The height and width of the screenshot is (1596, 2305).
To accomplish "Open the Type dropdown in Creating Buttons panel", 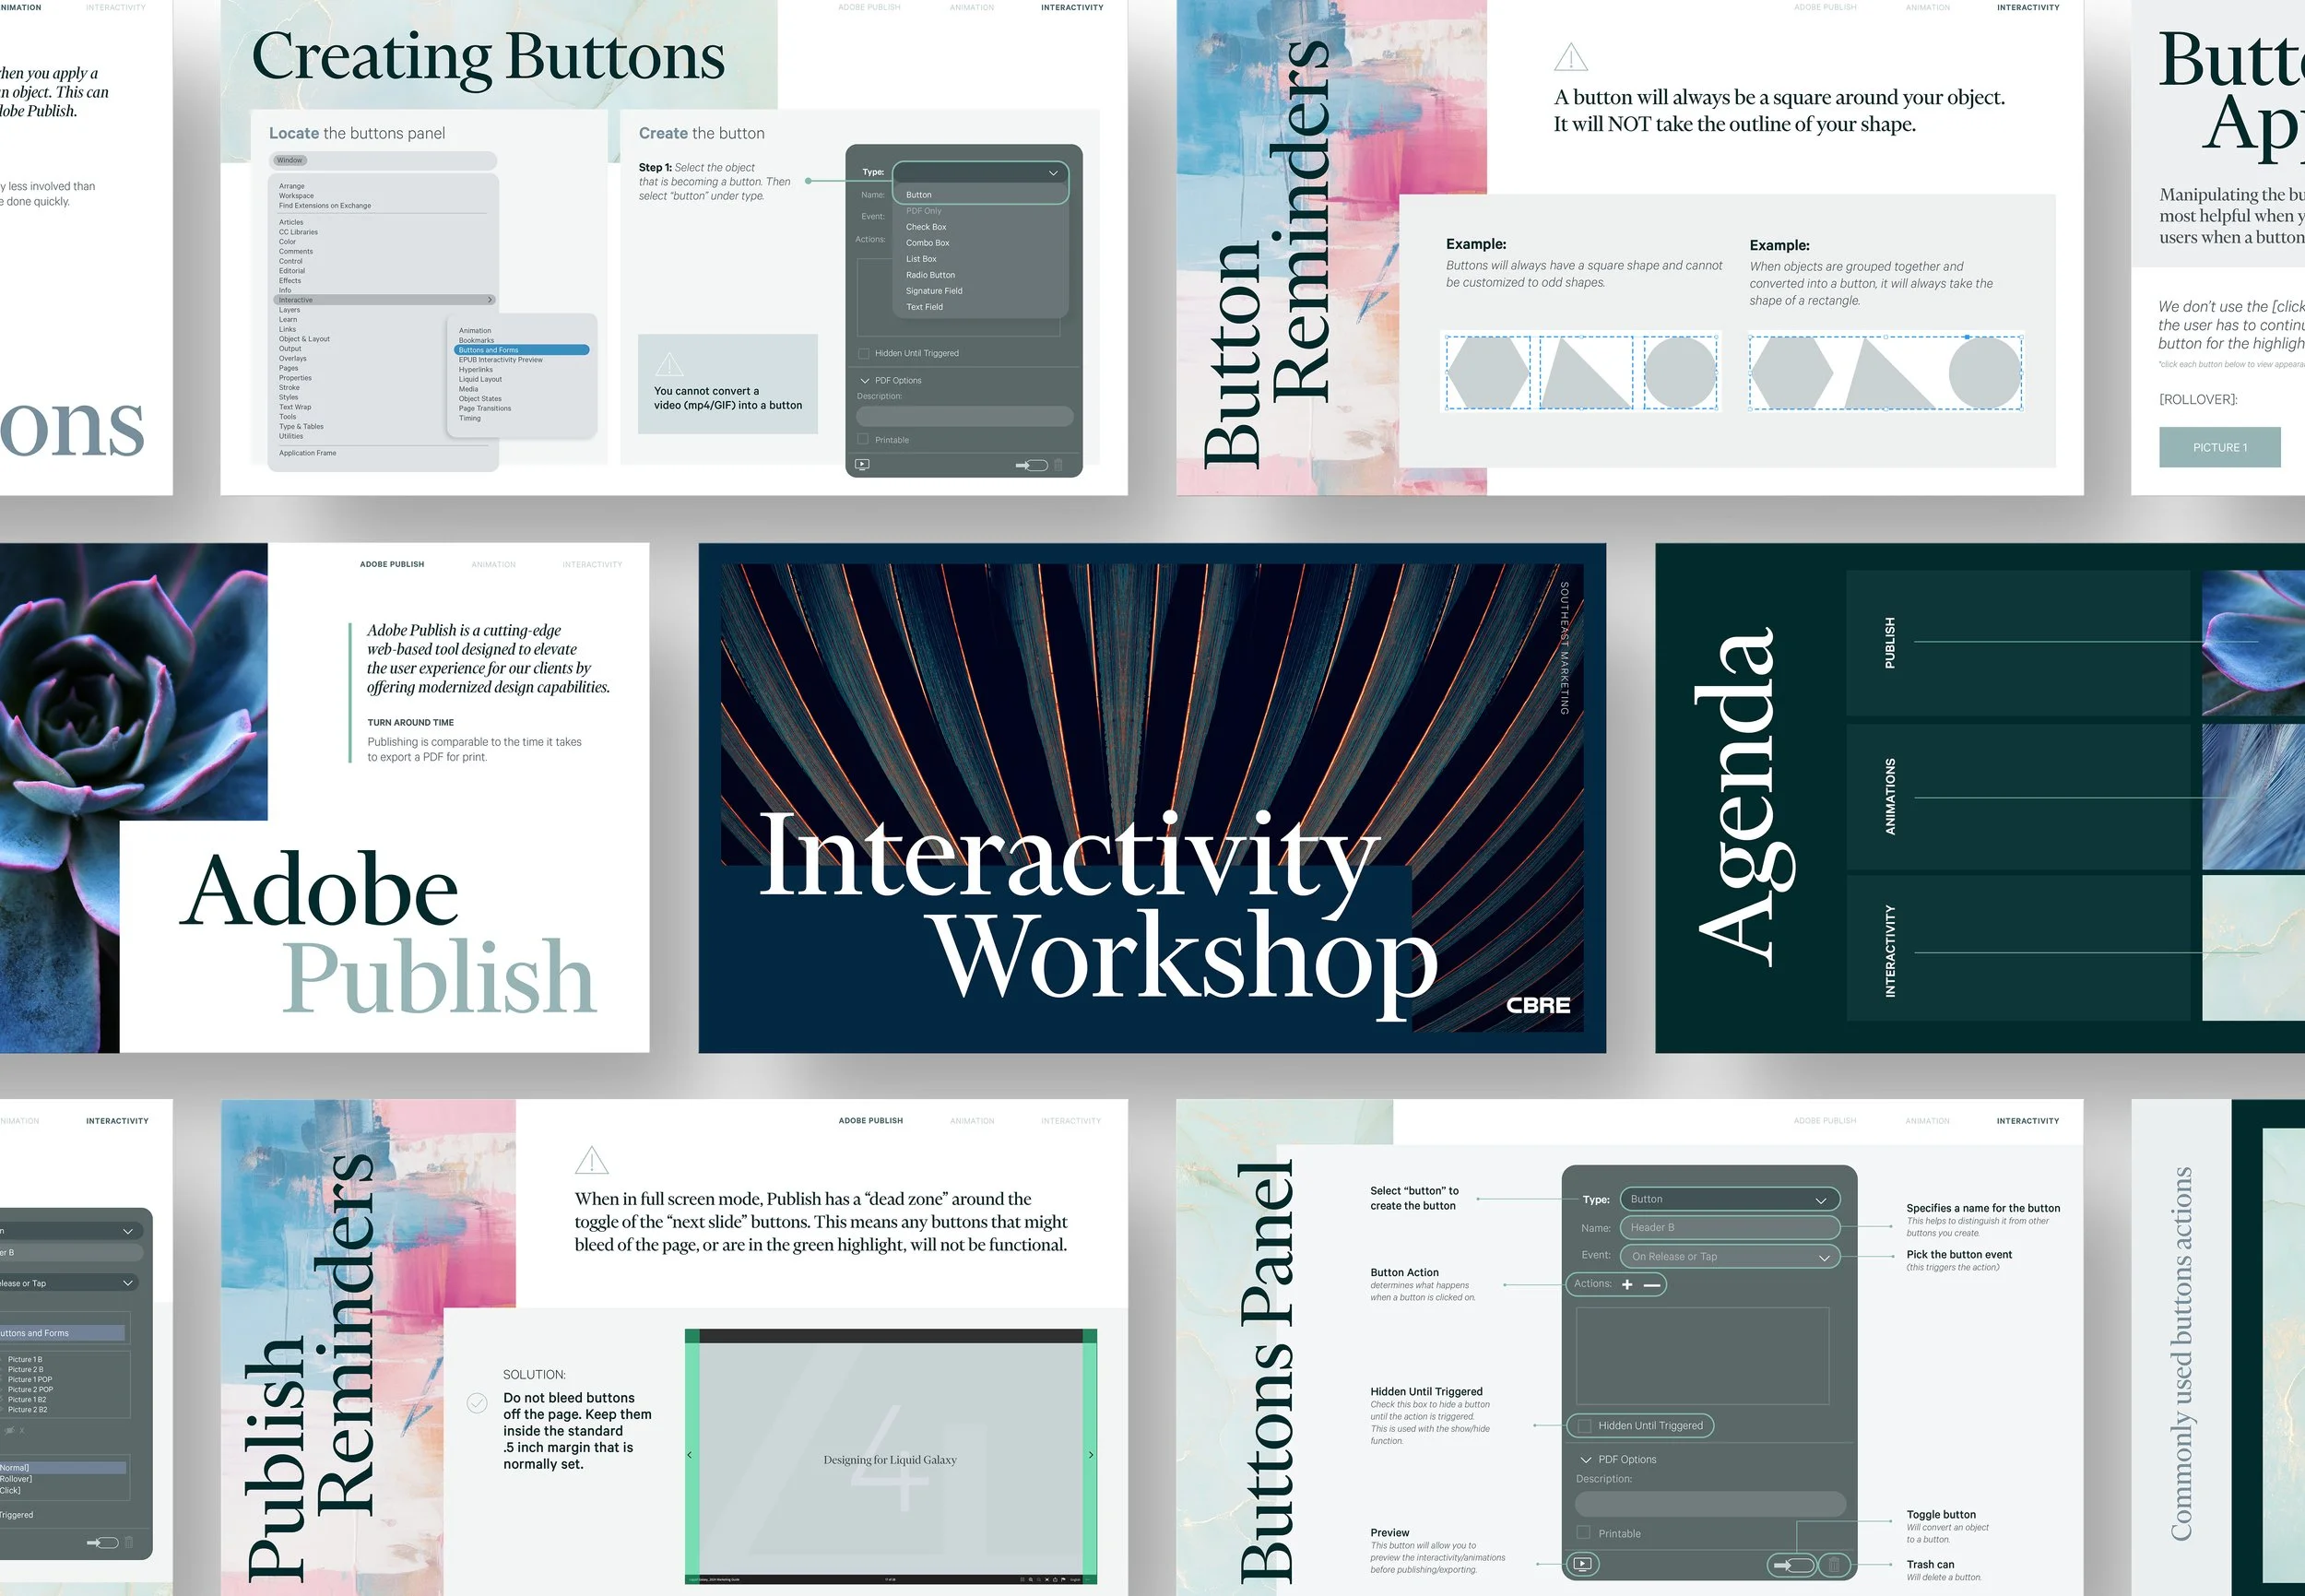I will click(980, 173).
